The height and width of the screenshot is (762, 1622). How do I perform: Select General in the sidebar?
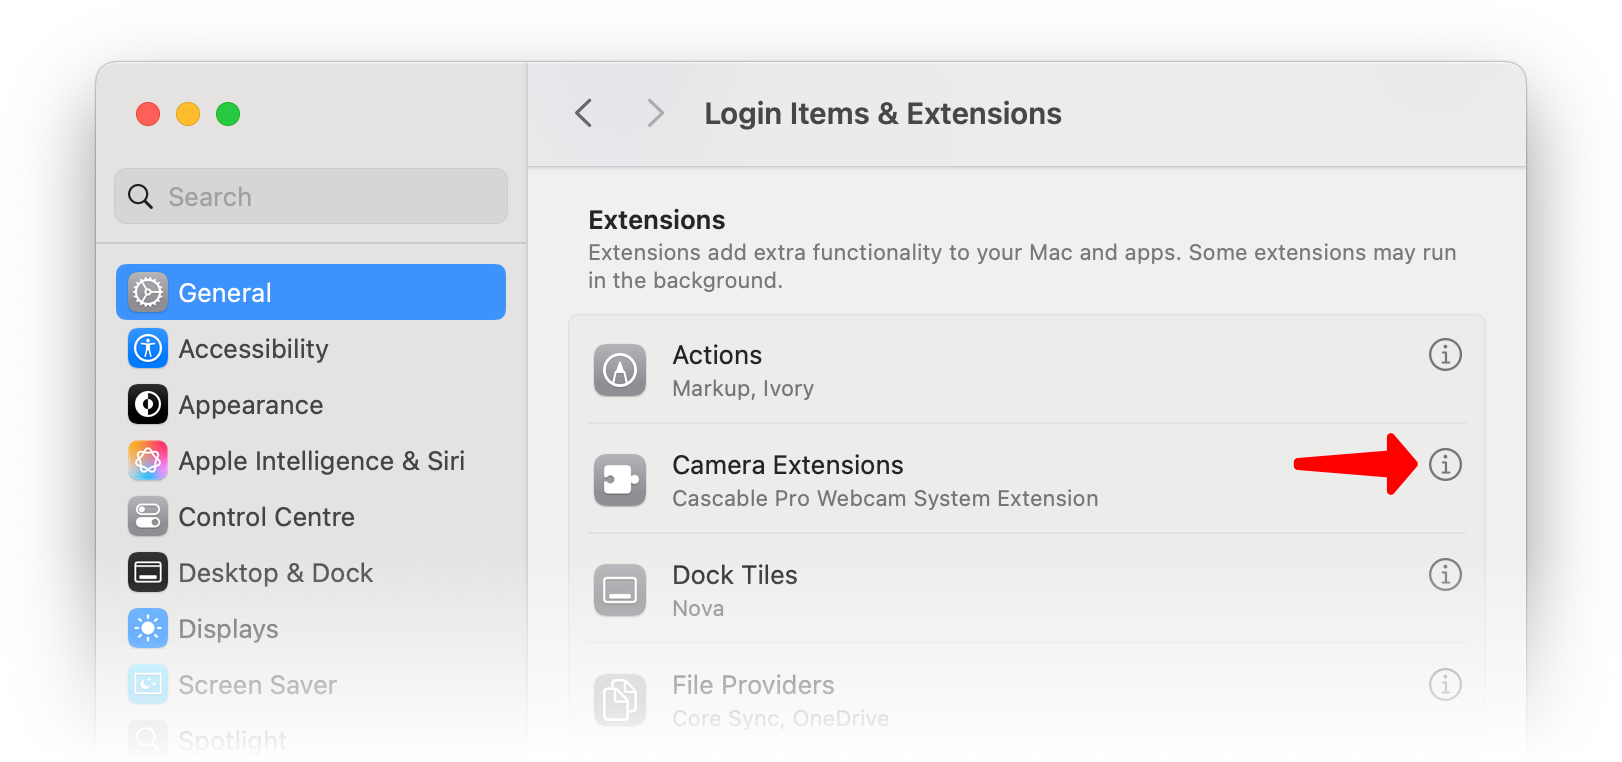tap(311, 292)
